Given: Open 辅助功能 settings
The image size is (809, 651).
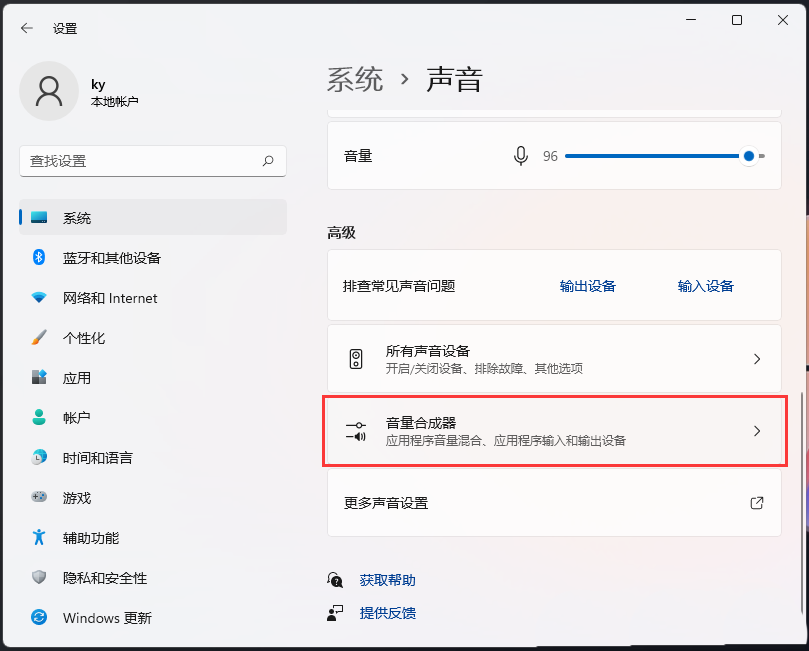Looking at the screenshot, I should coord(90,538).
